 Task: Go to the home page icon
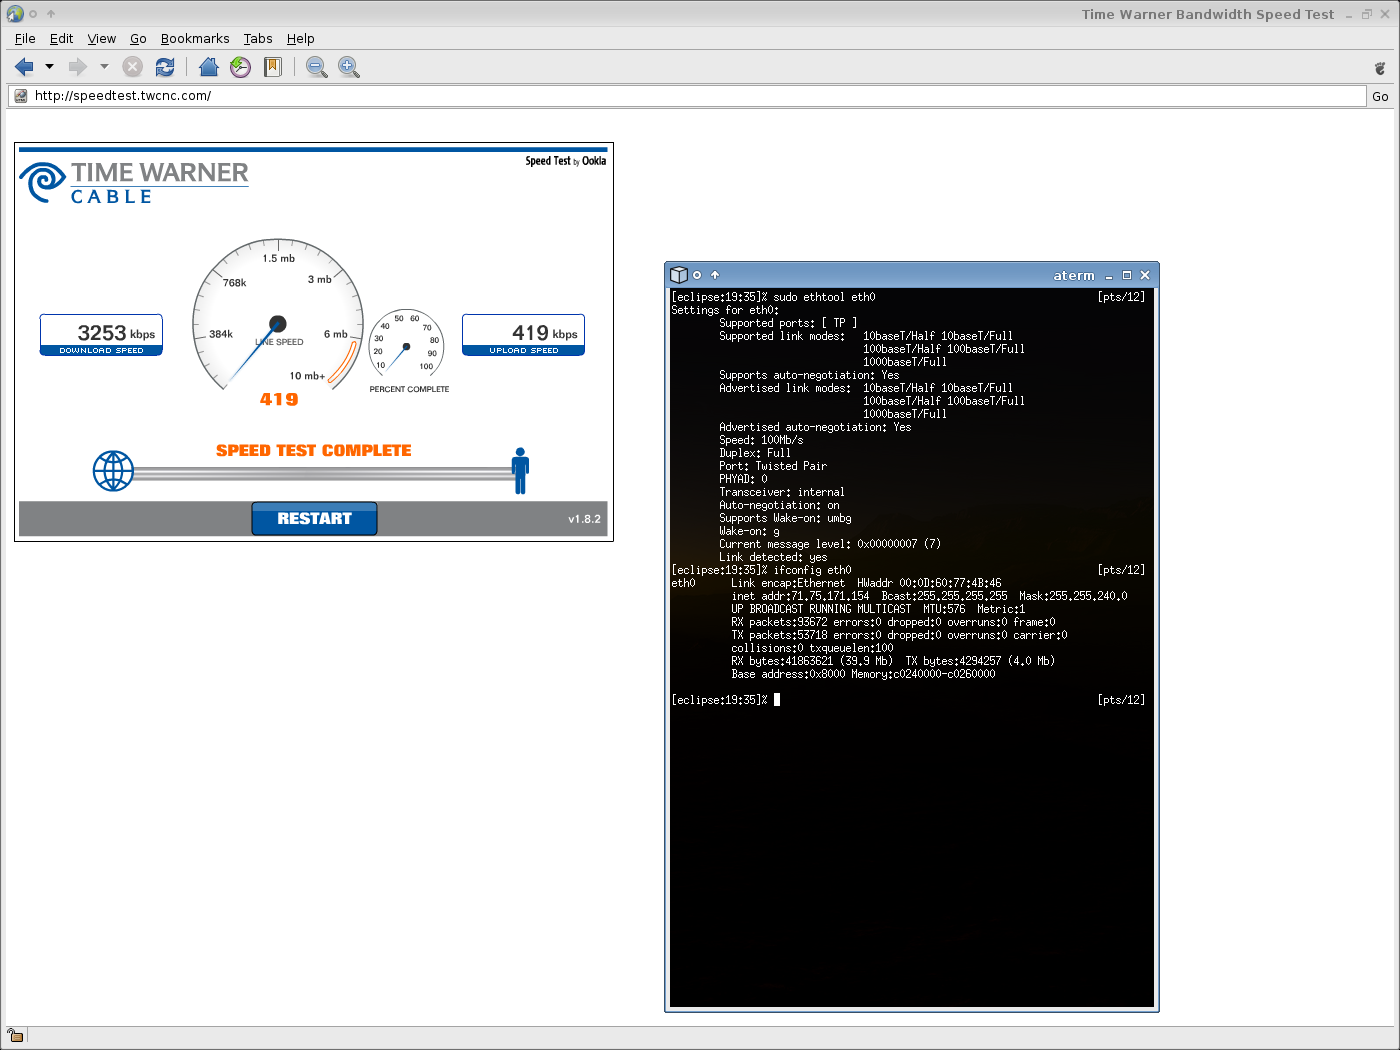[209, 67]
